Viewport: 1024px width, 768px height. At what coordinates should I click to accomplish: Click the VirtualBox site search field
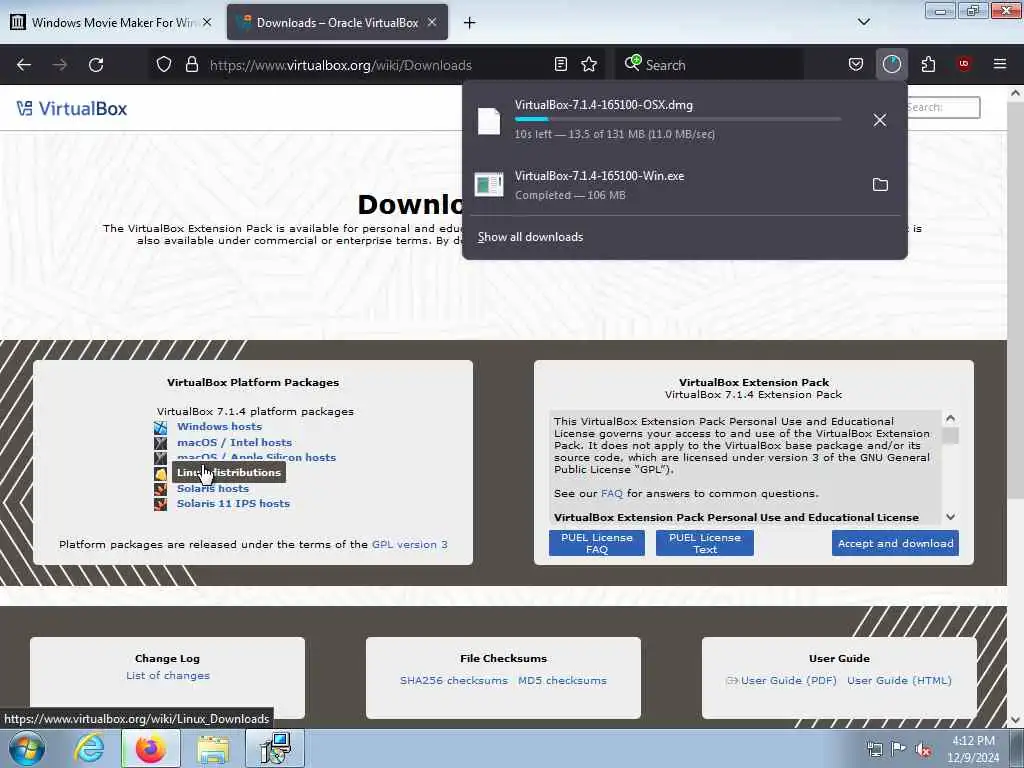pyautogui.click(x=942, y=107)
